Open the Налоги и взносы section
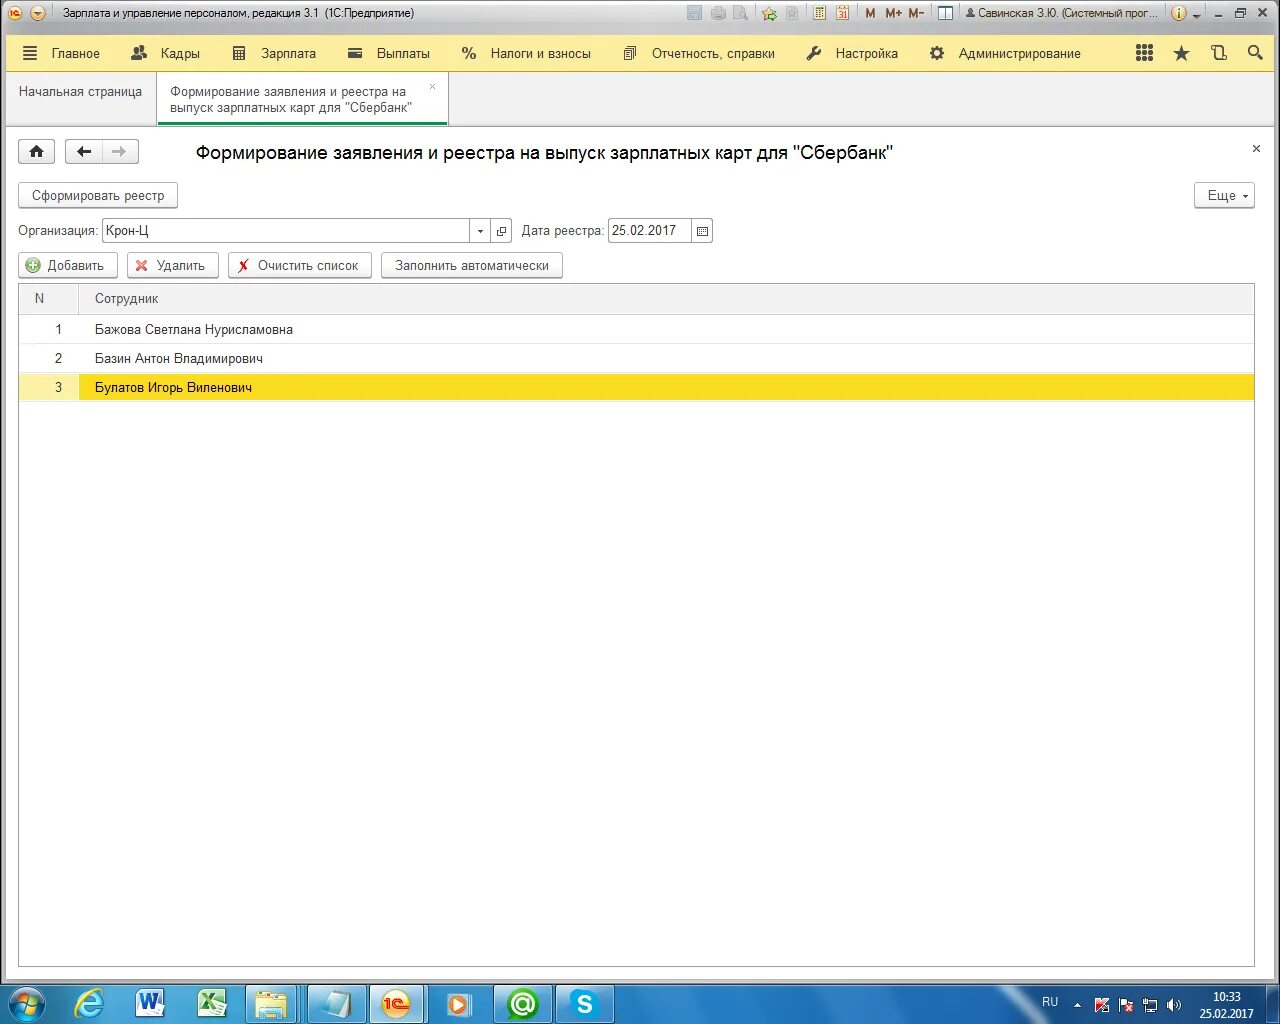 pos(526,53)
